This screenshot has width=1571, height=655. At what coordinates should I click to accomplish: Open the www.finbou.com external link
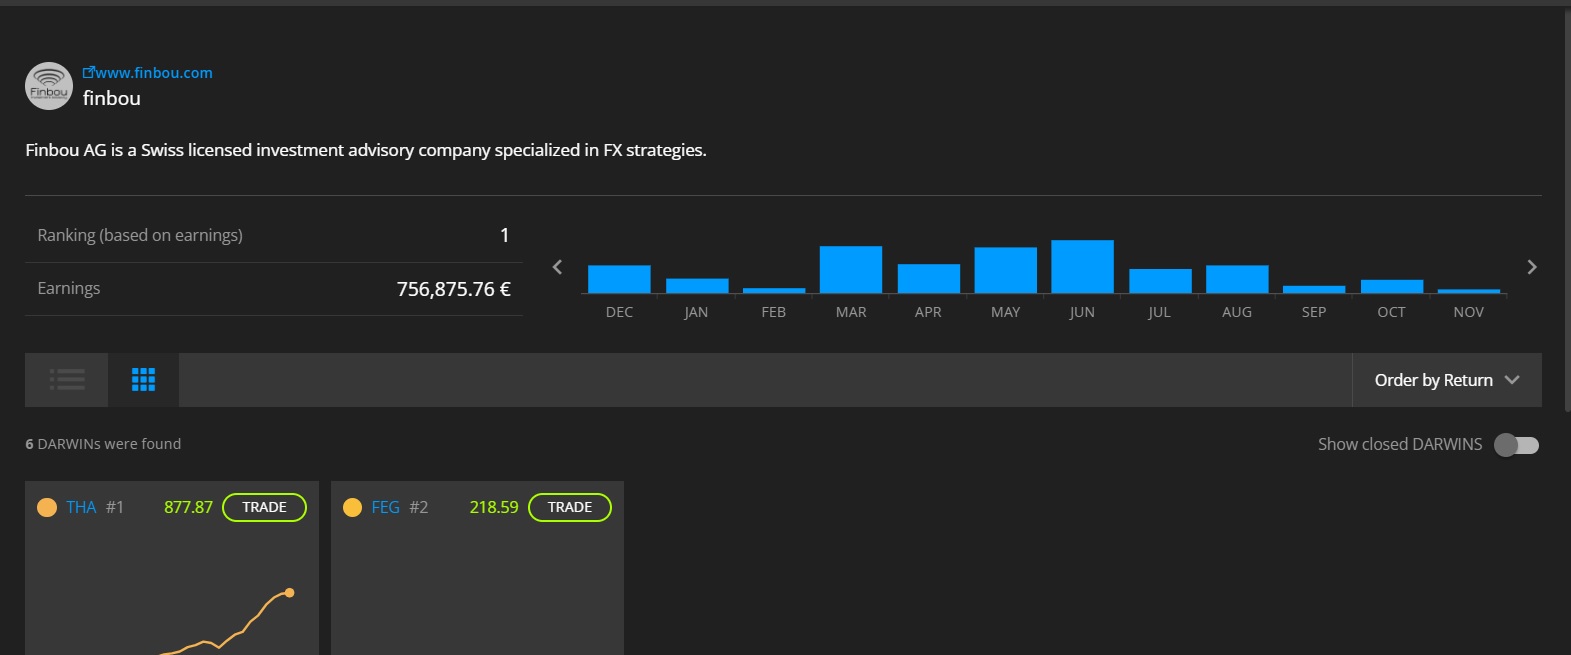148,73
